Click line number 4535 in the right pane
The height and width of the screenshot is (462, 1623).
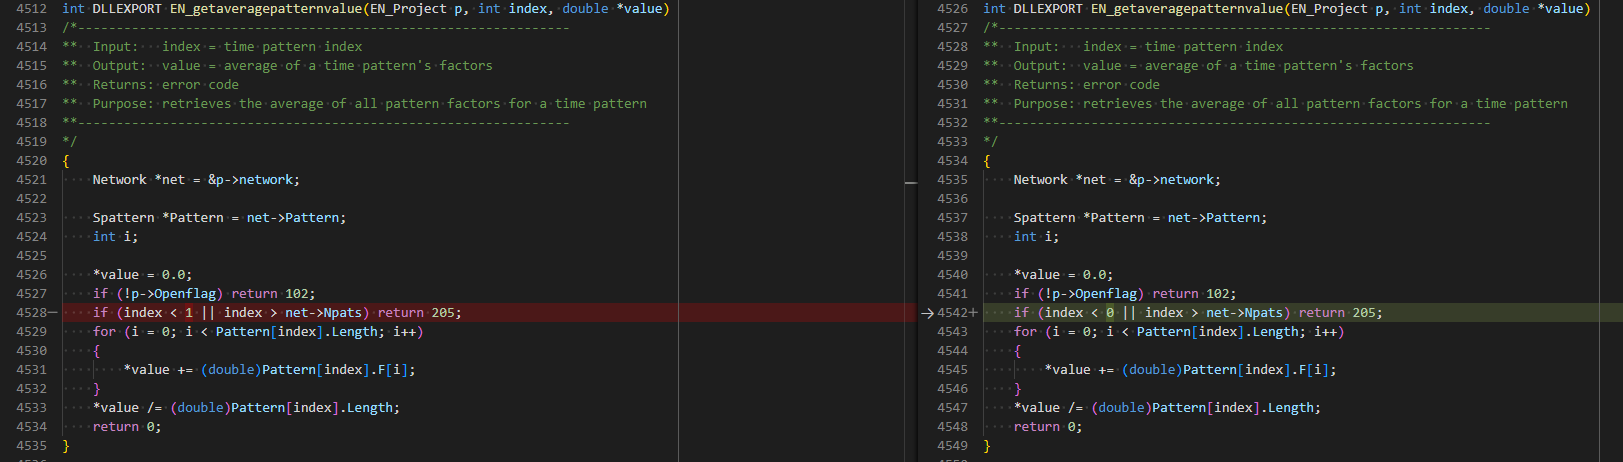tap(952, 180)
